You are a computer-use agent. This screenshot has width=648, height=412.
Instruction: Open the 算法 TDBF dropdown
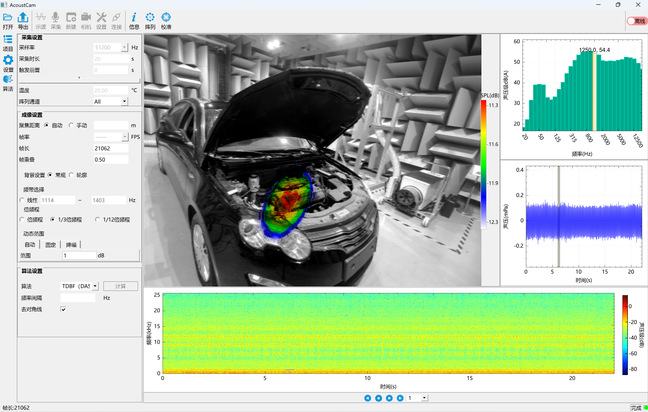tap(80, 286)
